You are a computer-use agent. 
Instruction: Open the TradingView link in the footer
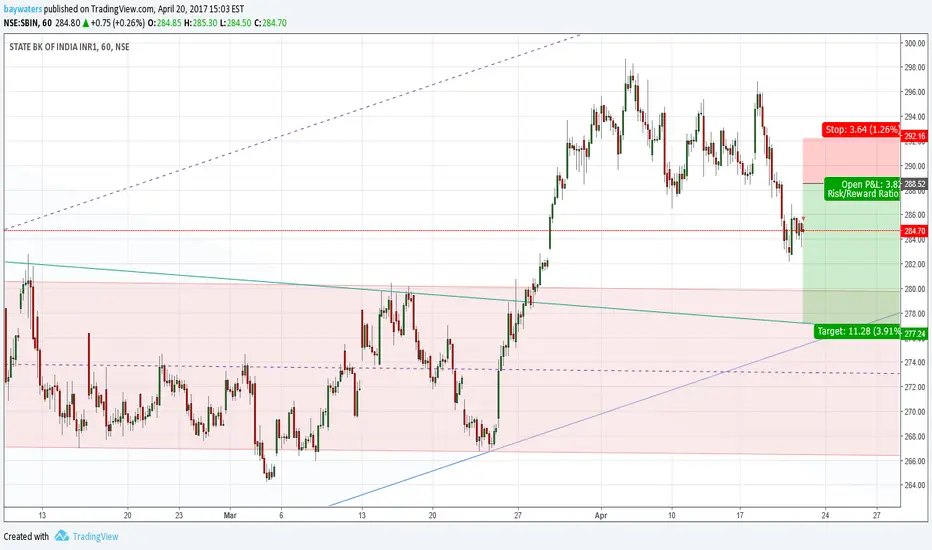(x=95, y=536)
